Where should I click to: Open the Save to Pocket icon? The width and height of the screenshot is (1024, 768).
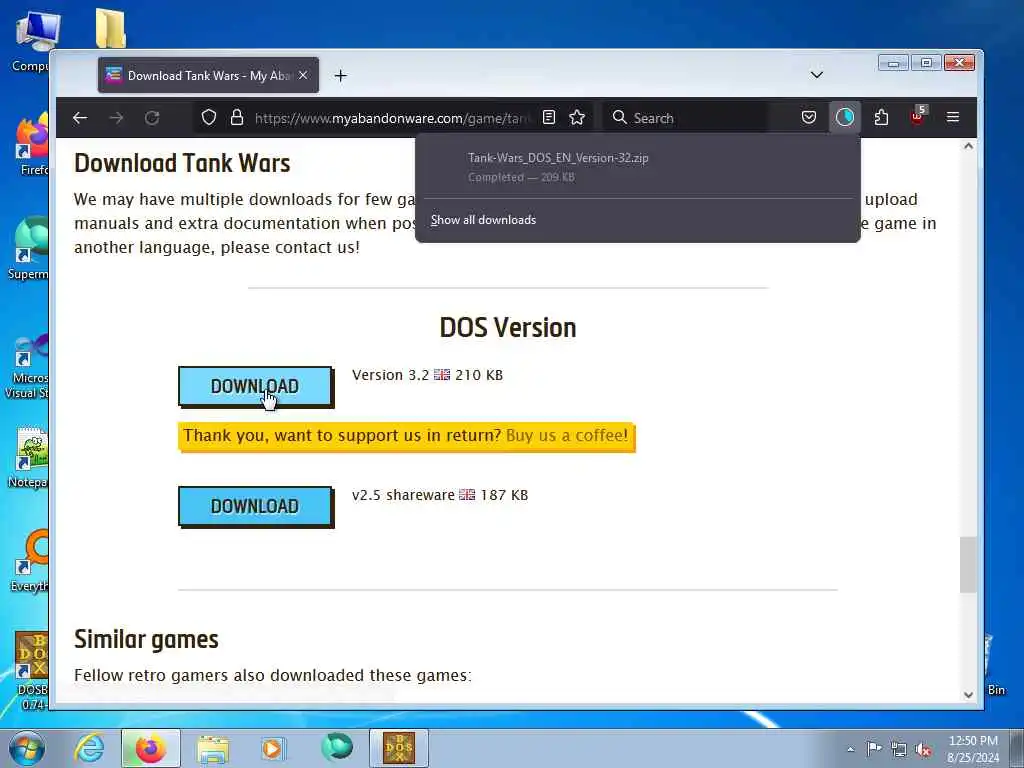[x=808, y=118]
